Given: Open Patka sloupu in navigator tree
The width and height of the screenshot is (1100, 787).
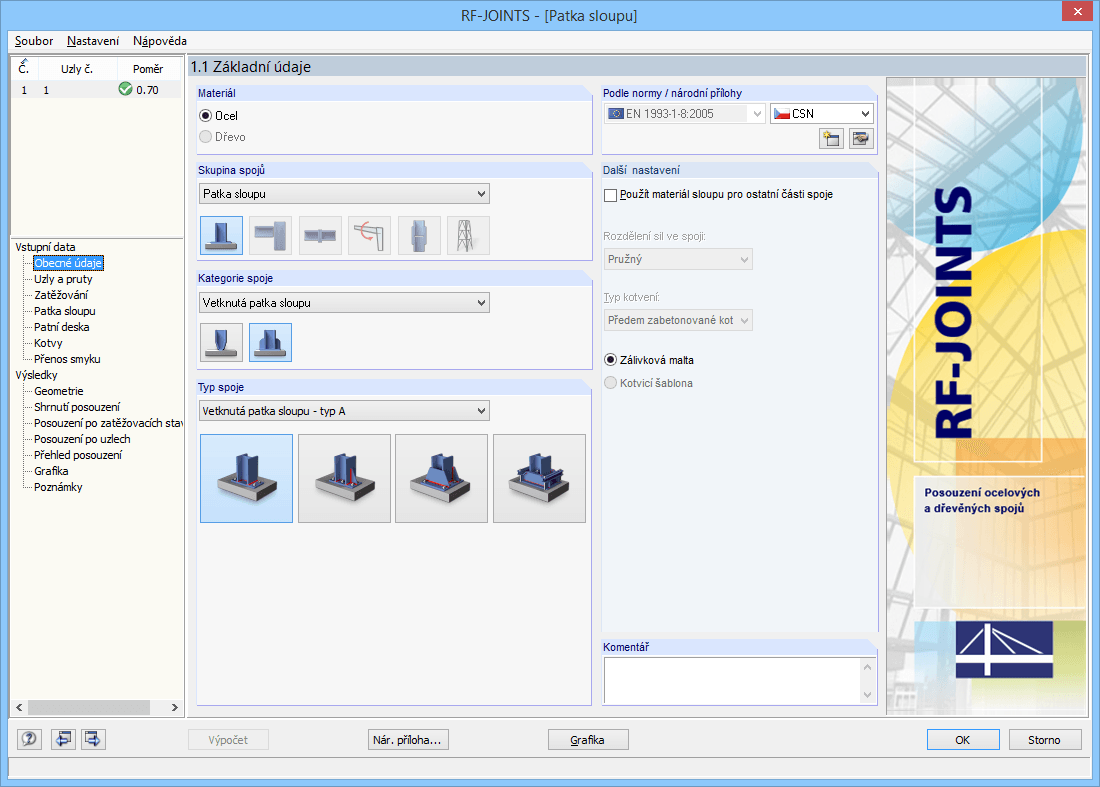Looking at the screenshot, I should click(x=65, y=311).
